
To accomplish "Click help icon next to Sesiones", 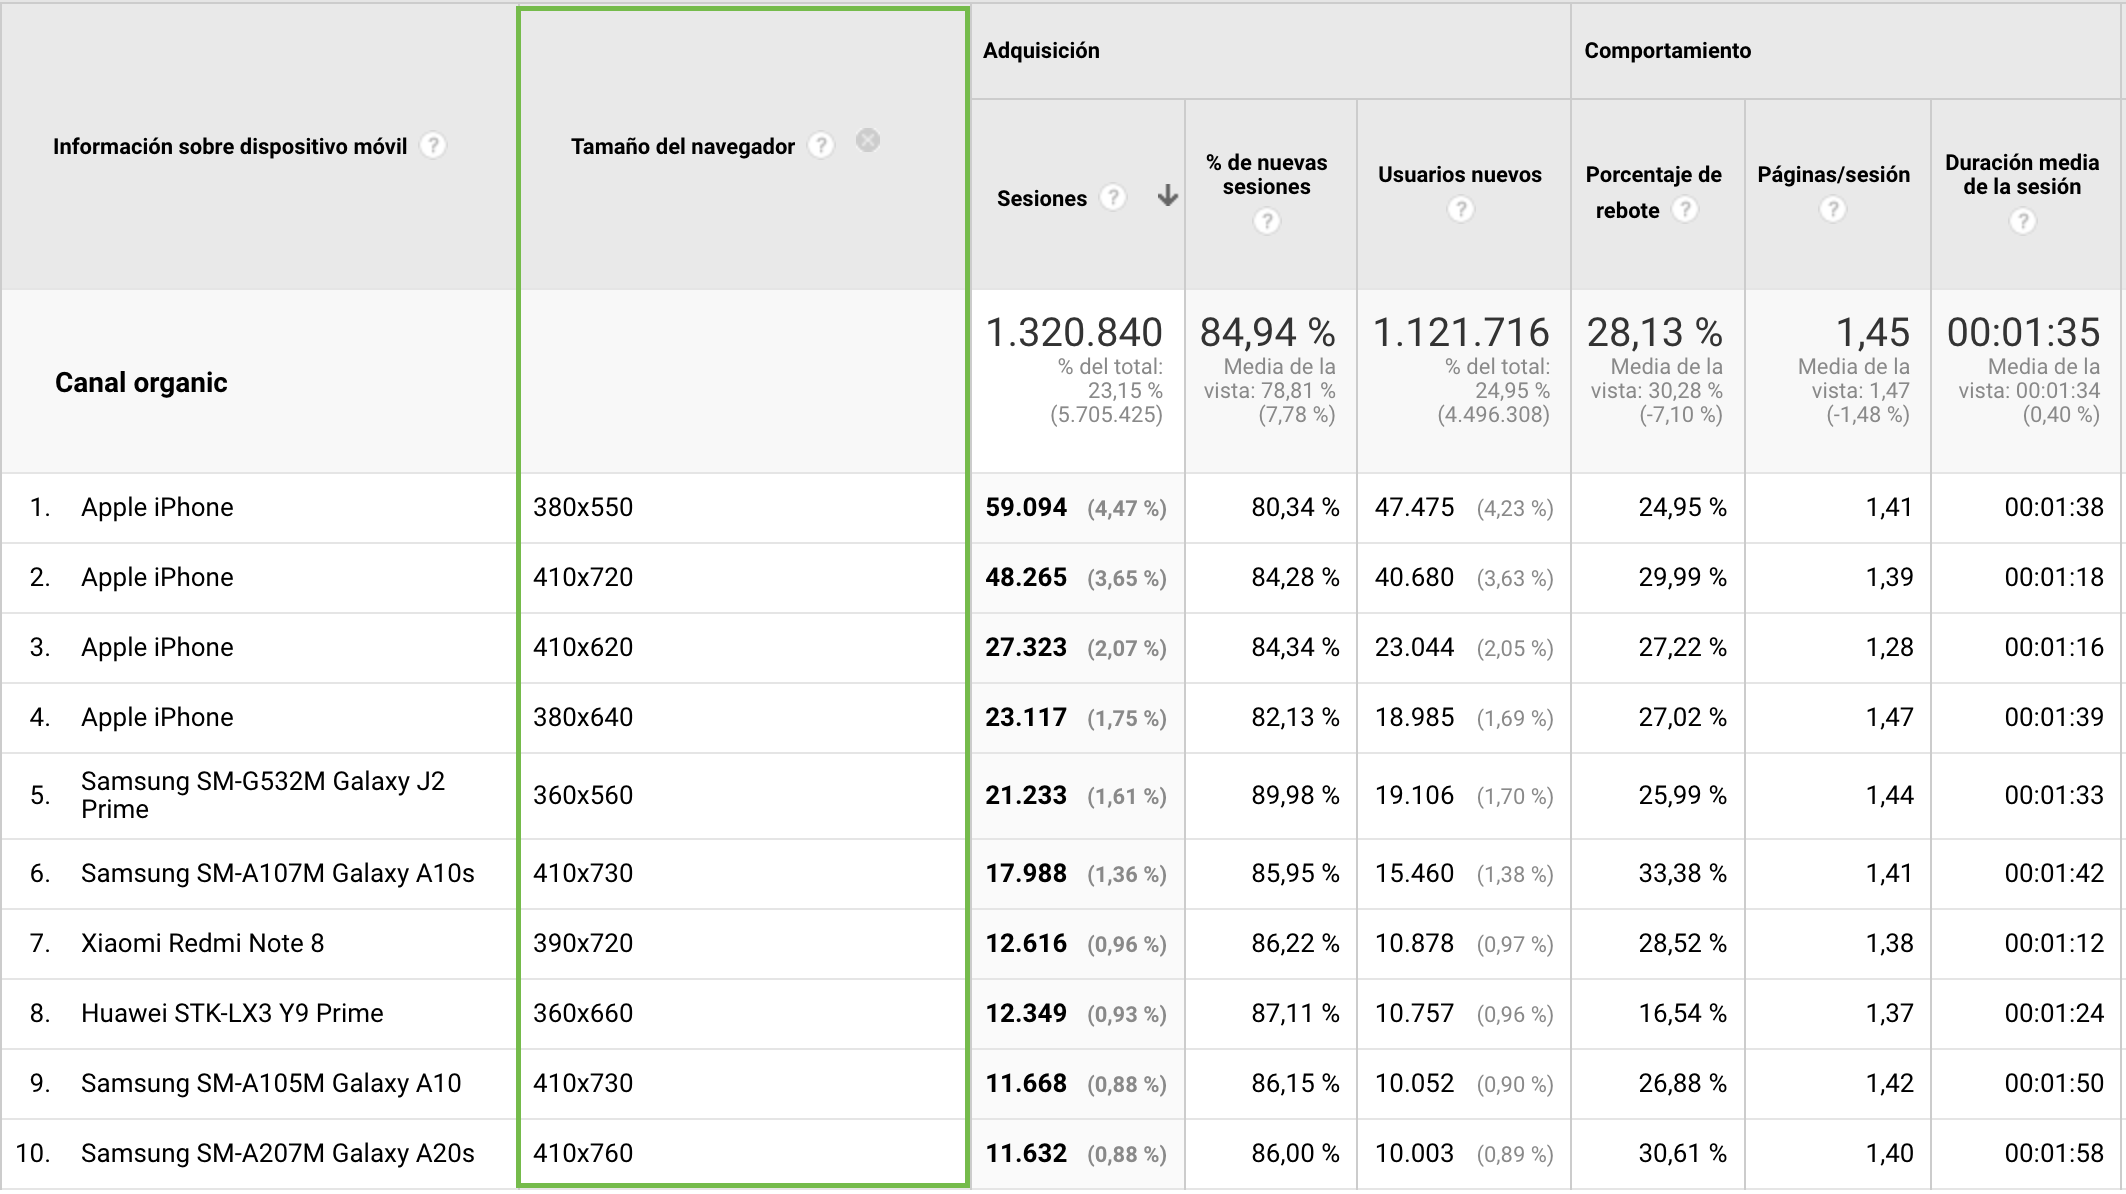I will [x=1113, y=198].
